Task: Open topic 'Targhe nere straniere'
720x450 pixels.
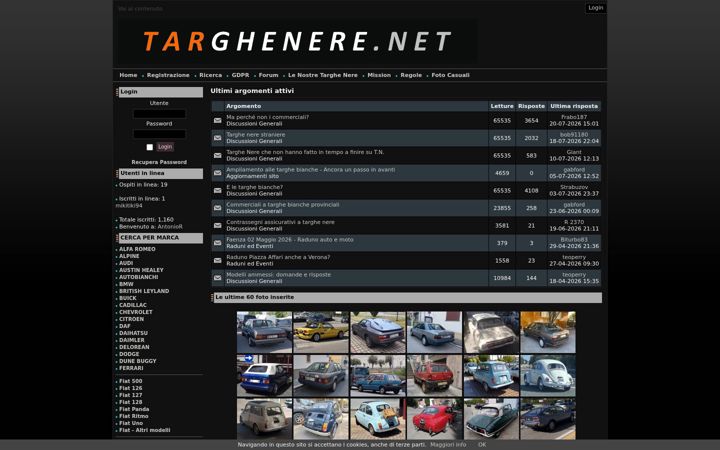Action: click(255, 135)
